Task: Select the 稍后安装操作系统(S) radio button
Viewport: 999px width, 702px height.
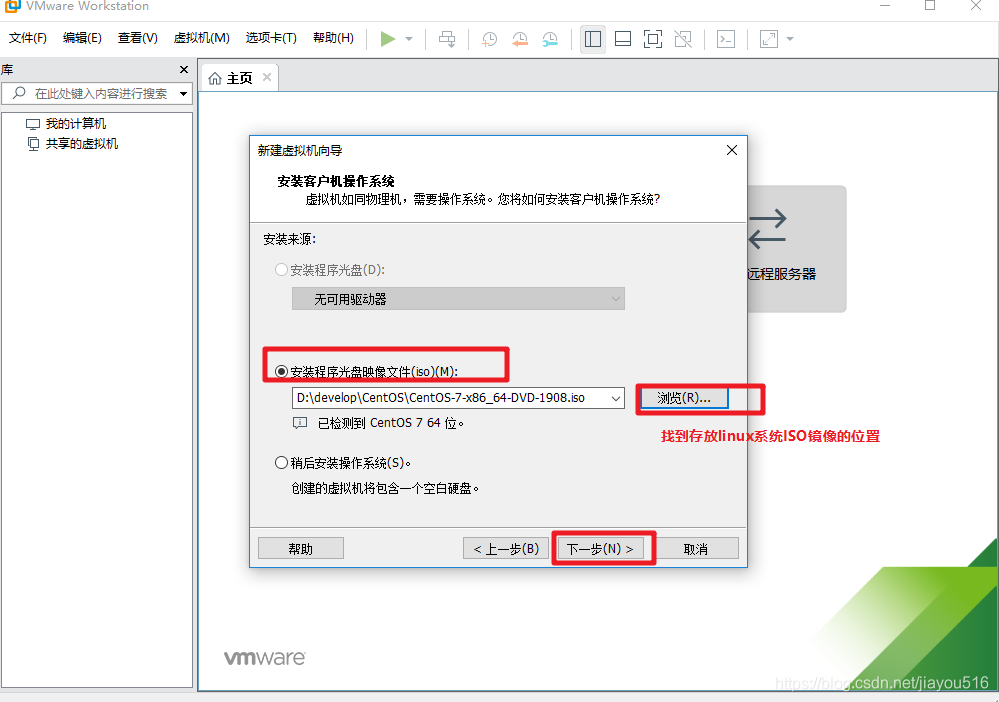Action: (281, 463)
